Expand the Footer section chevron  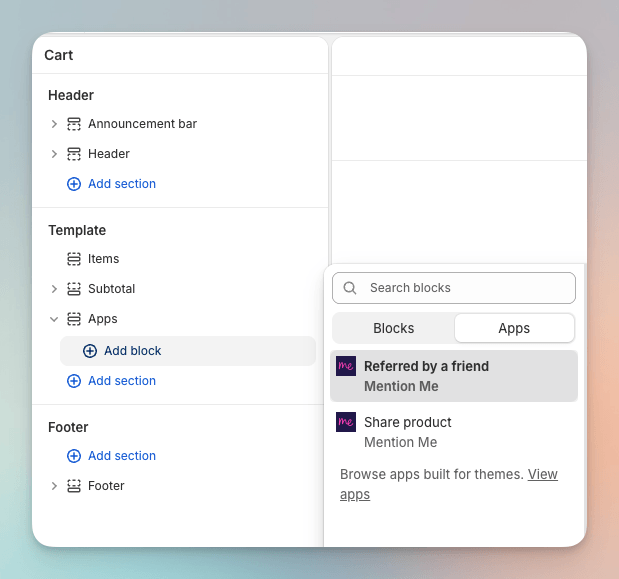point(54,486)
